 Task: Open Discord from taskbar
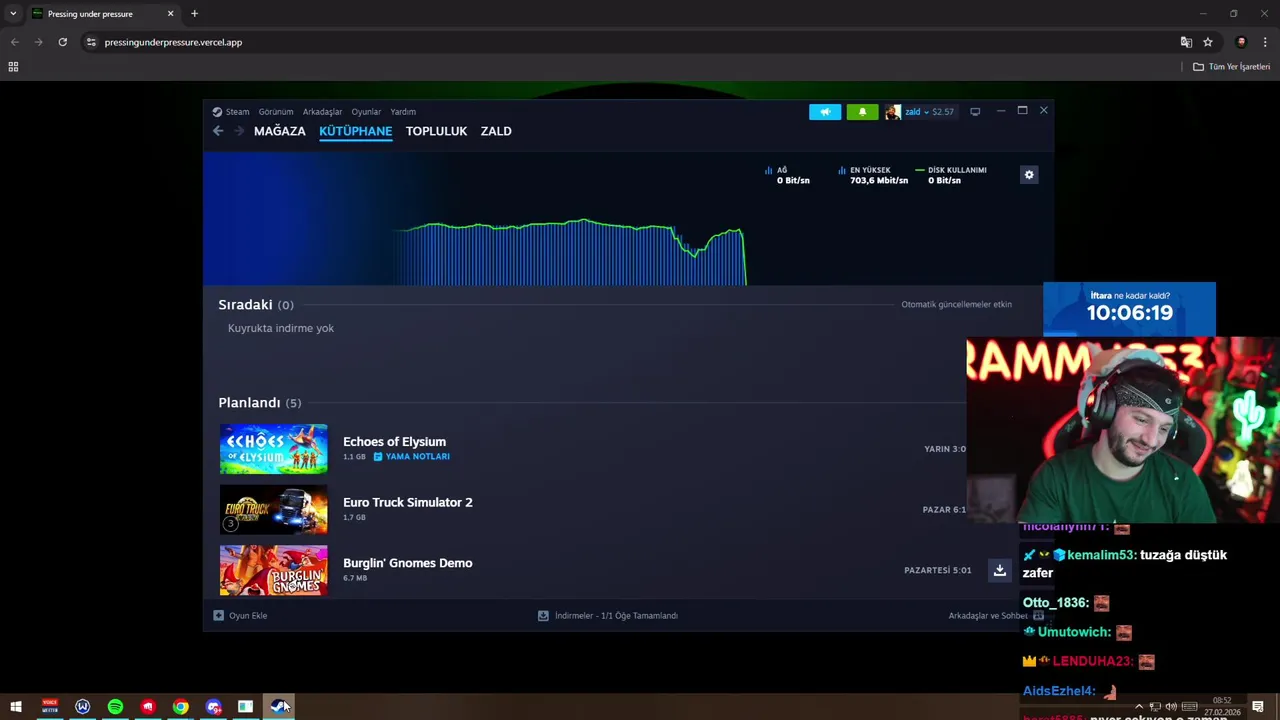click(x=213, y=707)
